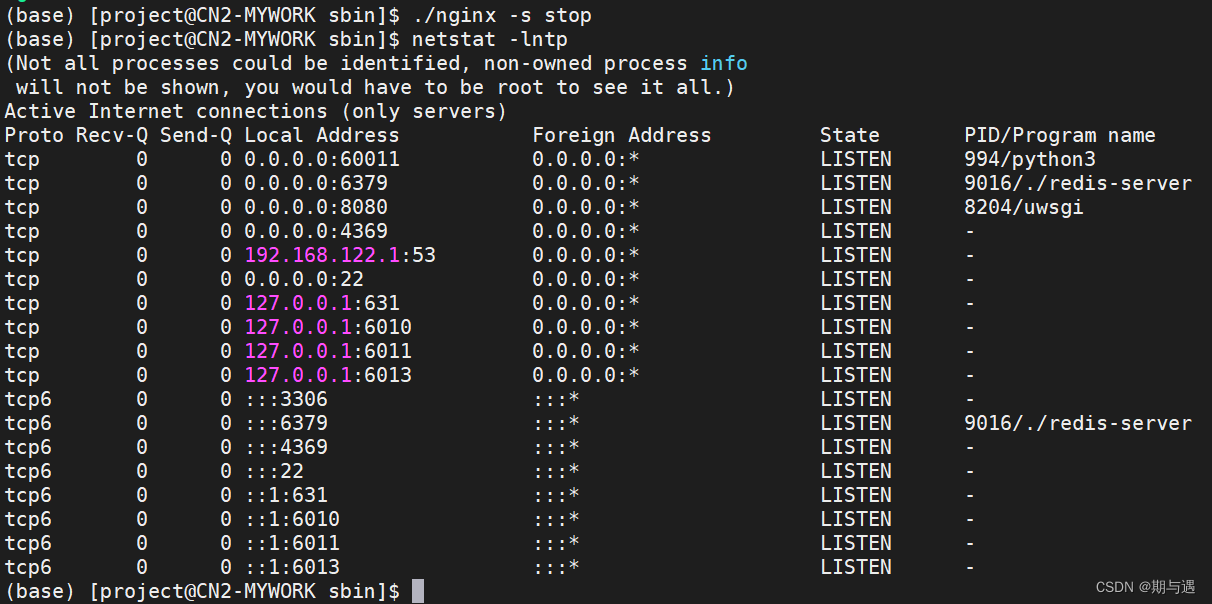Click local address '127.0.0.1:6011'
Image resolution: width=1212 pixels, height=604 pixels.
coord(328,352)
